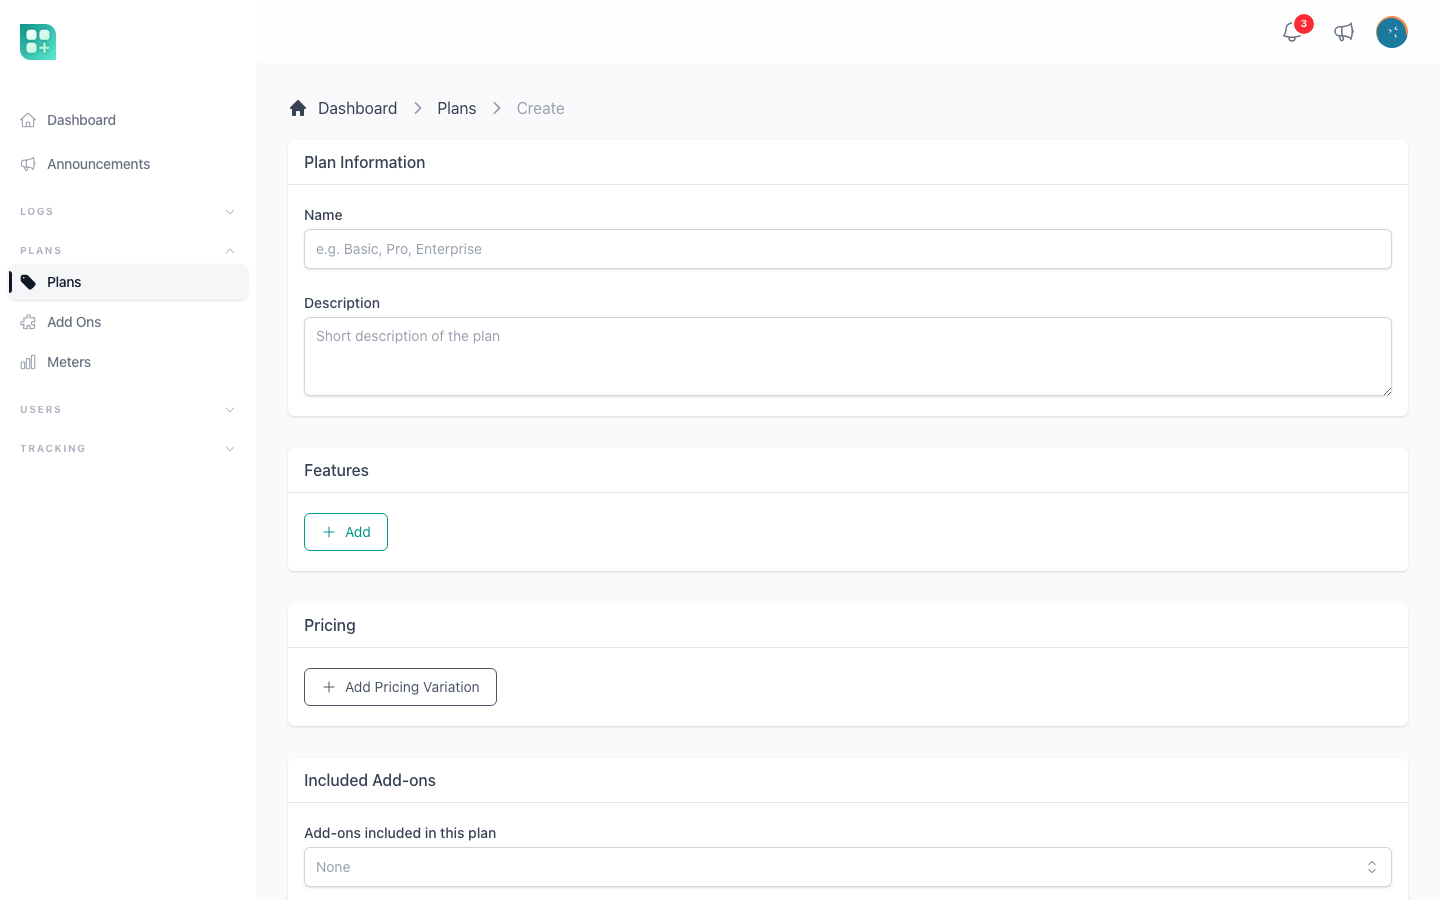Open announcements megaphone icon in header
This screenshot has height=900, width=1440.
(x=1344, y=32)
